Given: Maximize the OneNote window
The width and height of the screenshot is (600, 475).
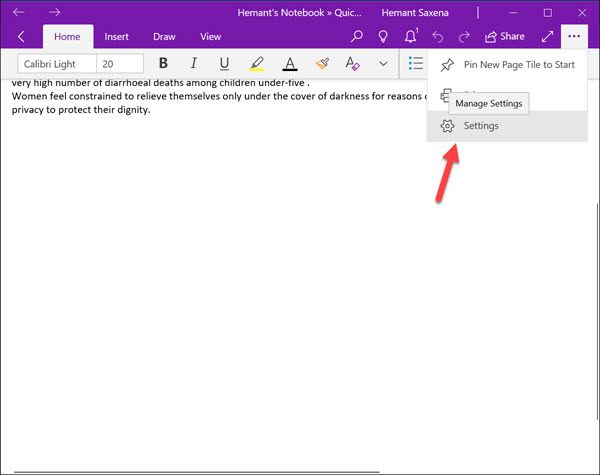Looking at the screenshot, I should [x=548, y=13].
